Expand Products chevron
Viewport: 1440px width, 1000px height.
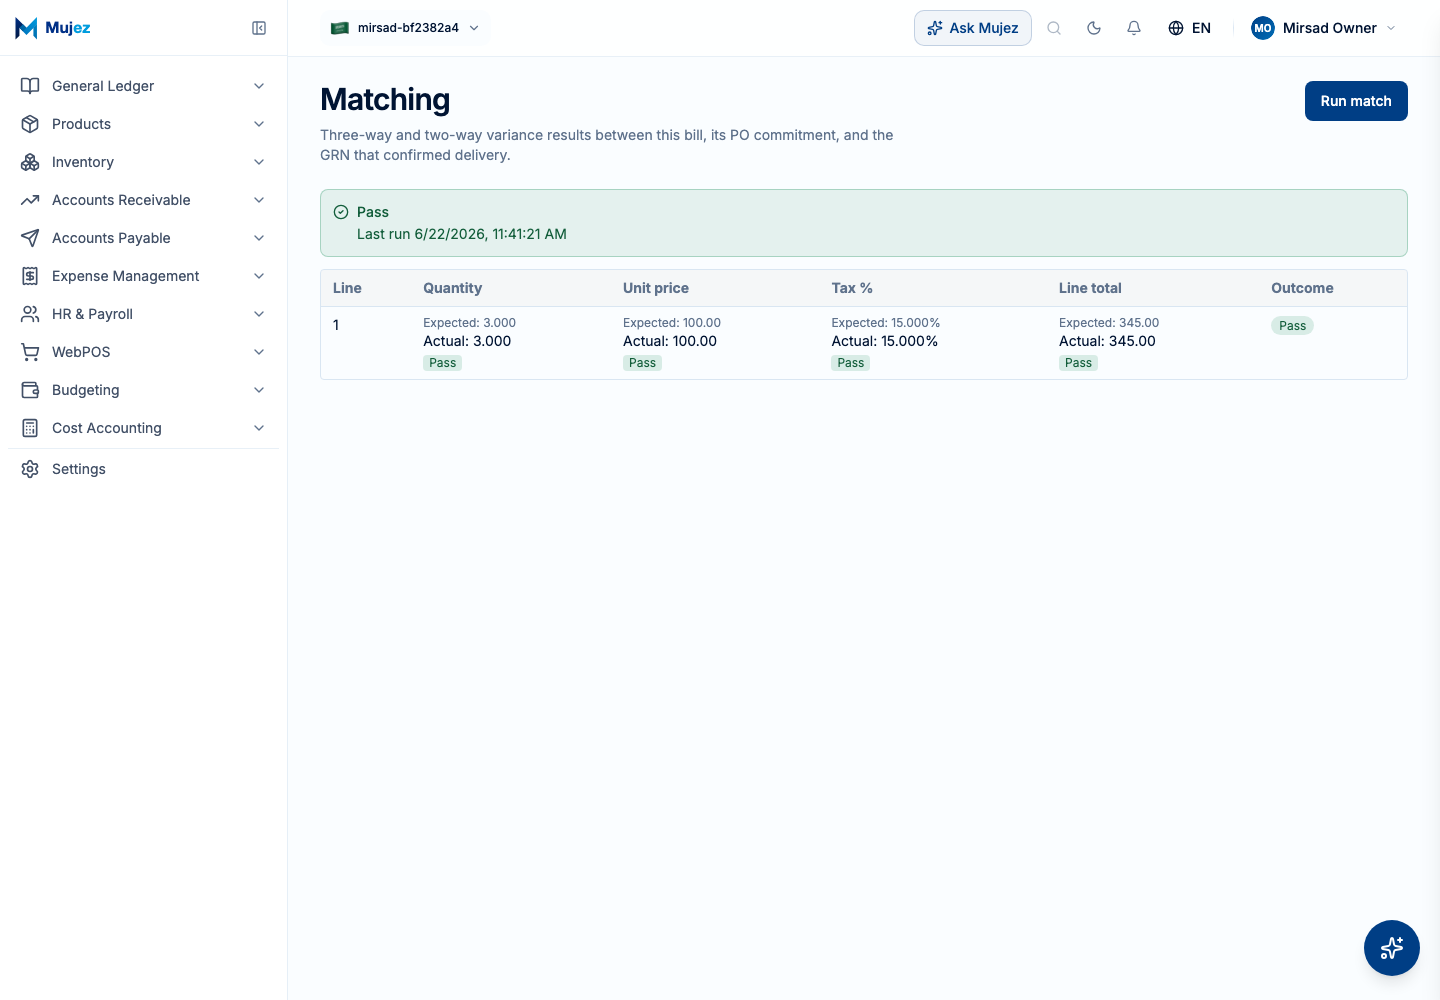[x=259, y=124]
